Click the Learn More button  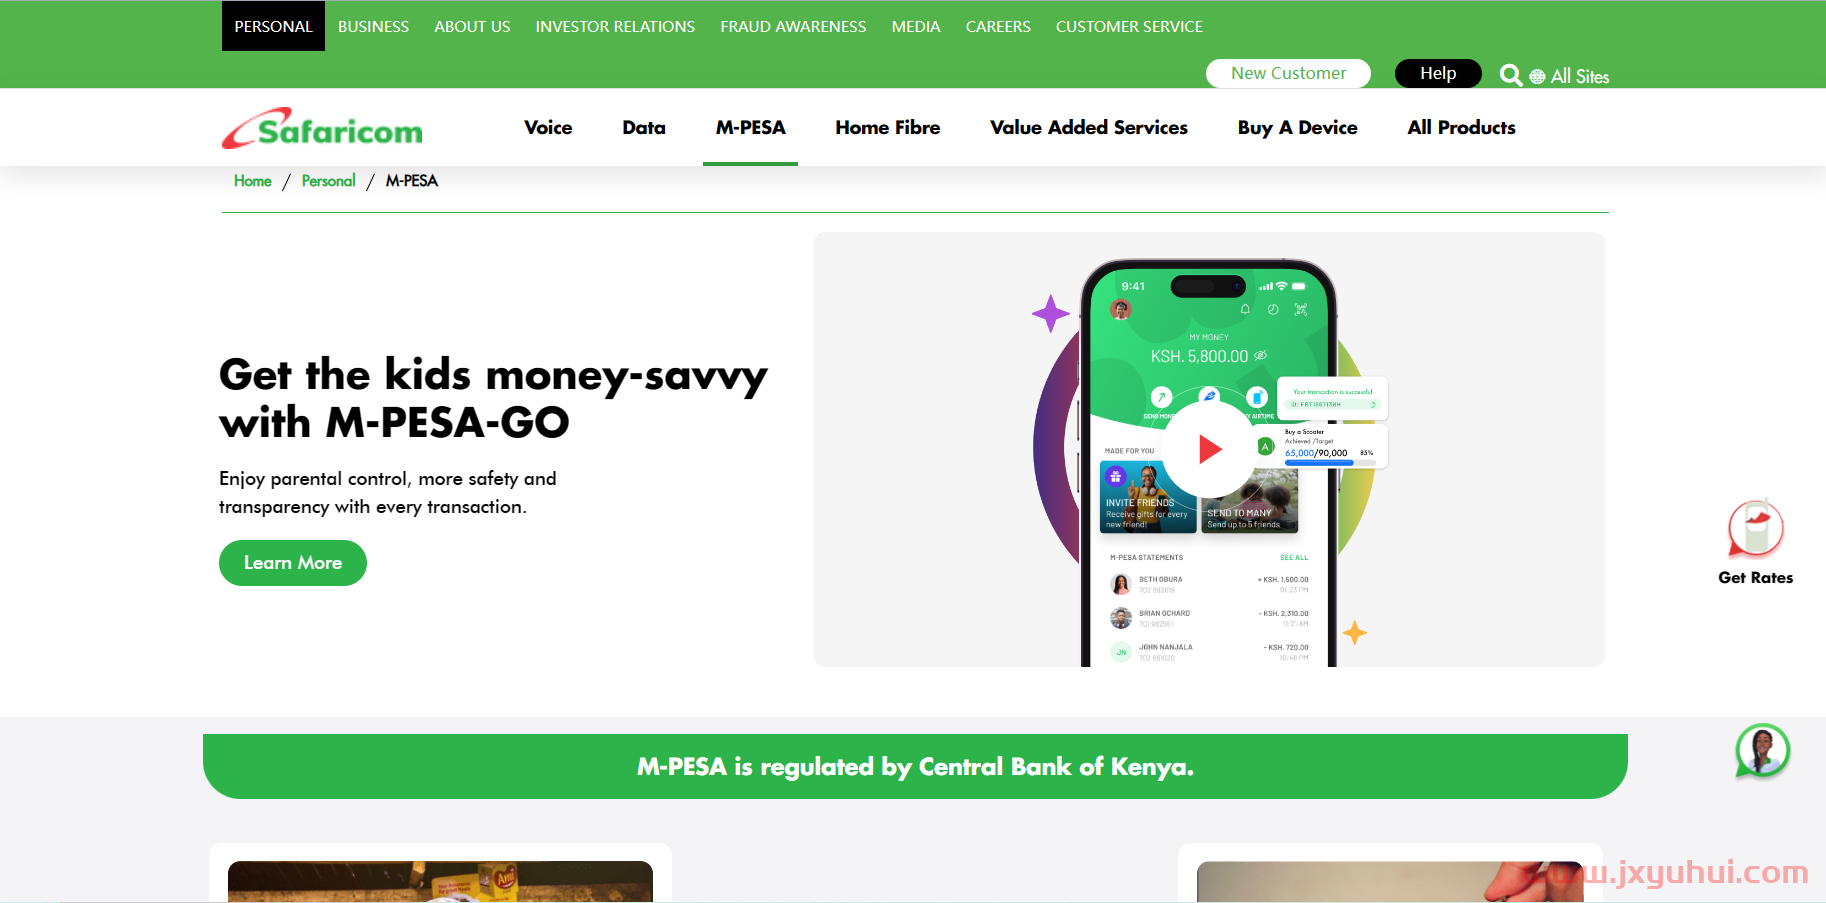[x=293, y=563]
